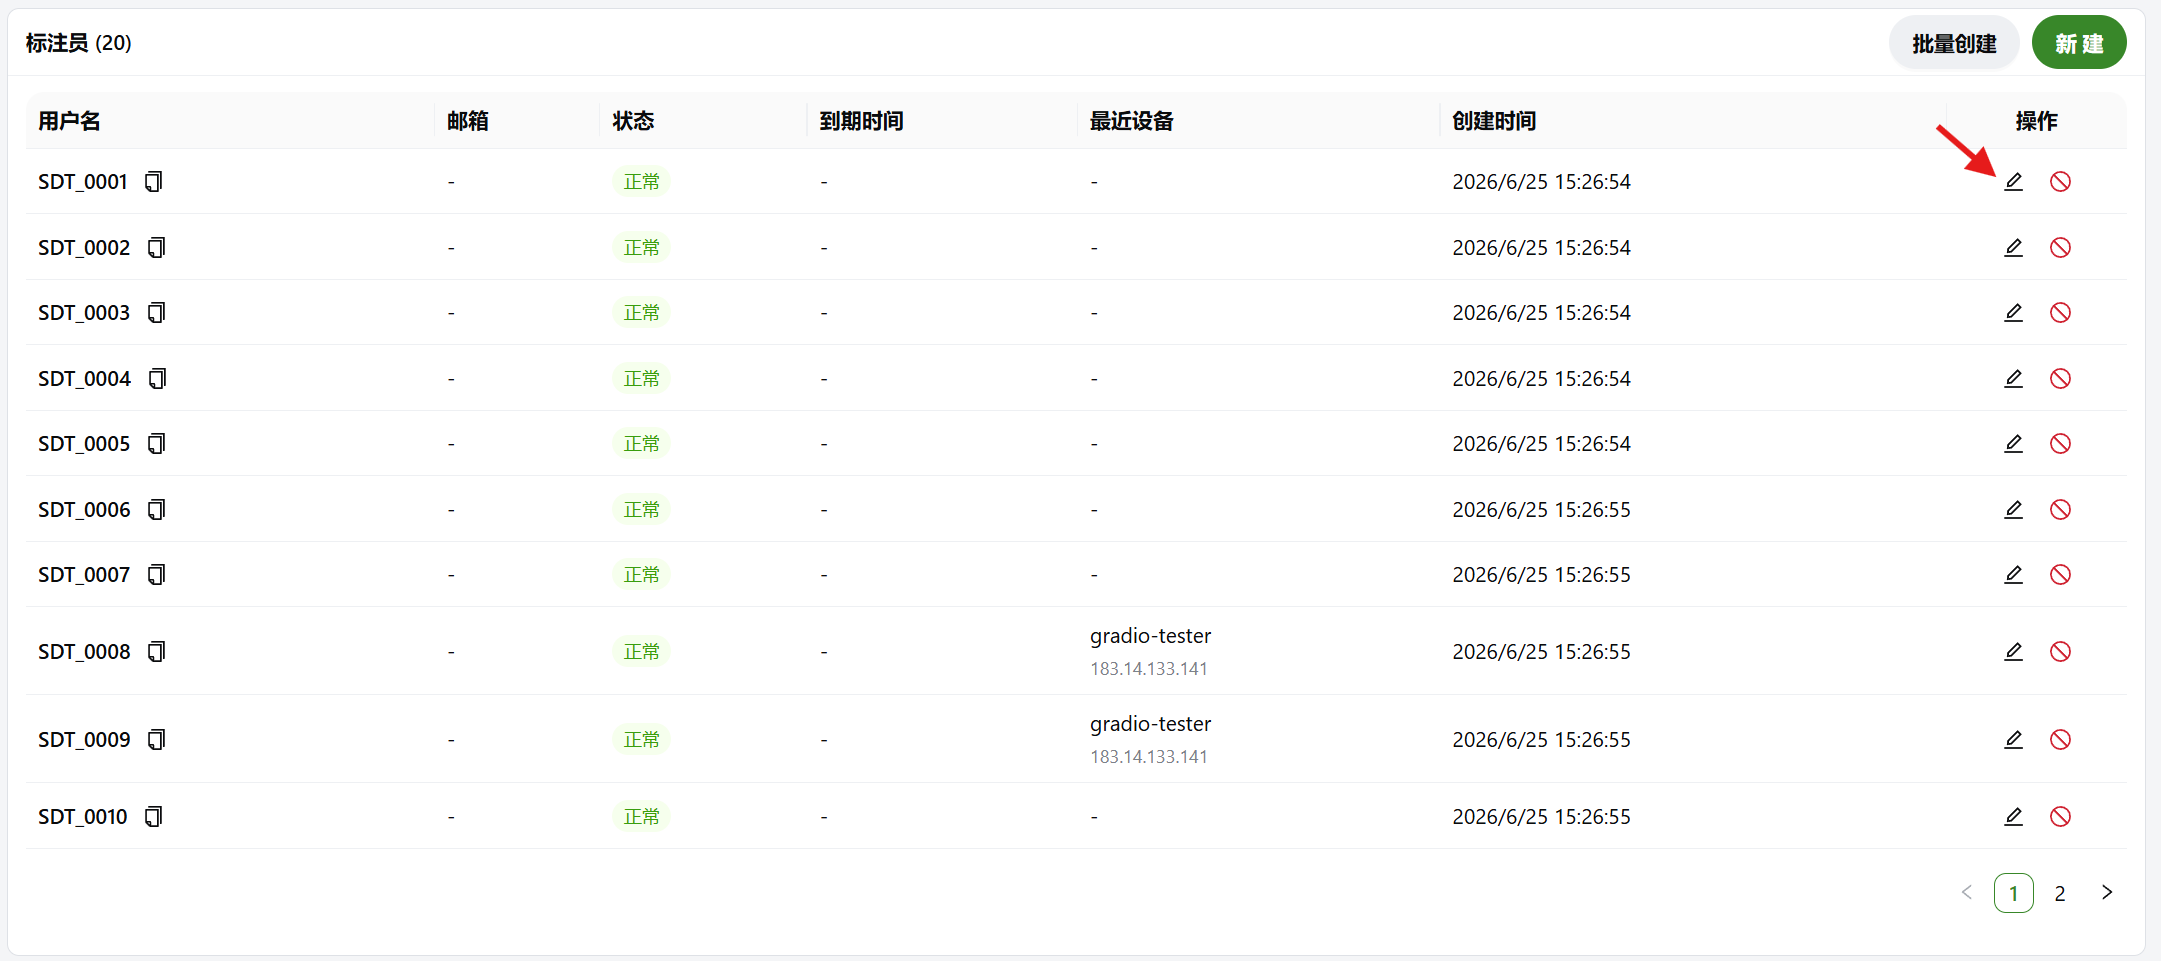This screenshot has height=961, width=2161.
Task: Click the green 新建 button
Action: tap(2079, 43)
